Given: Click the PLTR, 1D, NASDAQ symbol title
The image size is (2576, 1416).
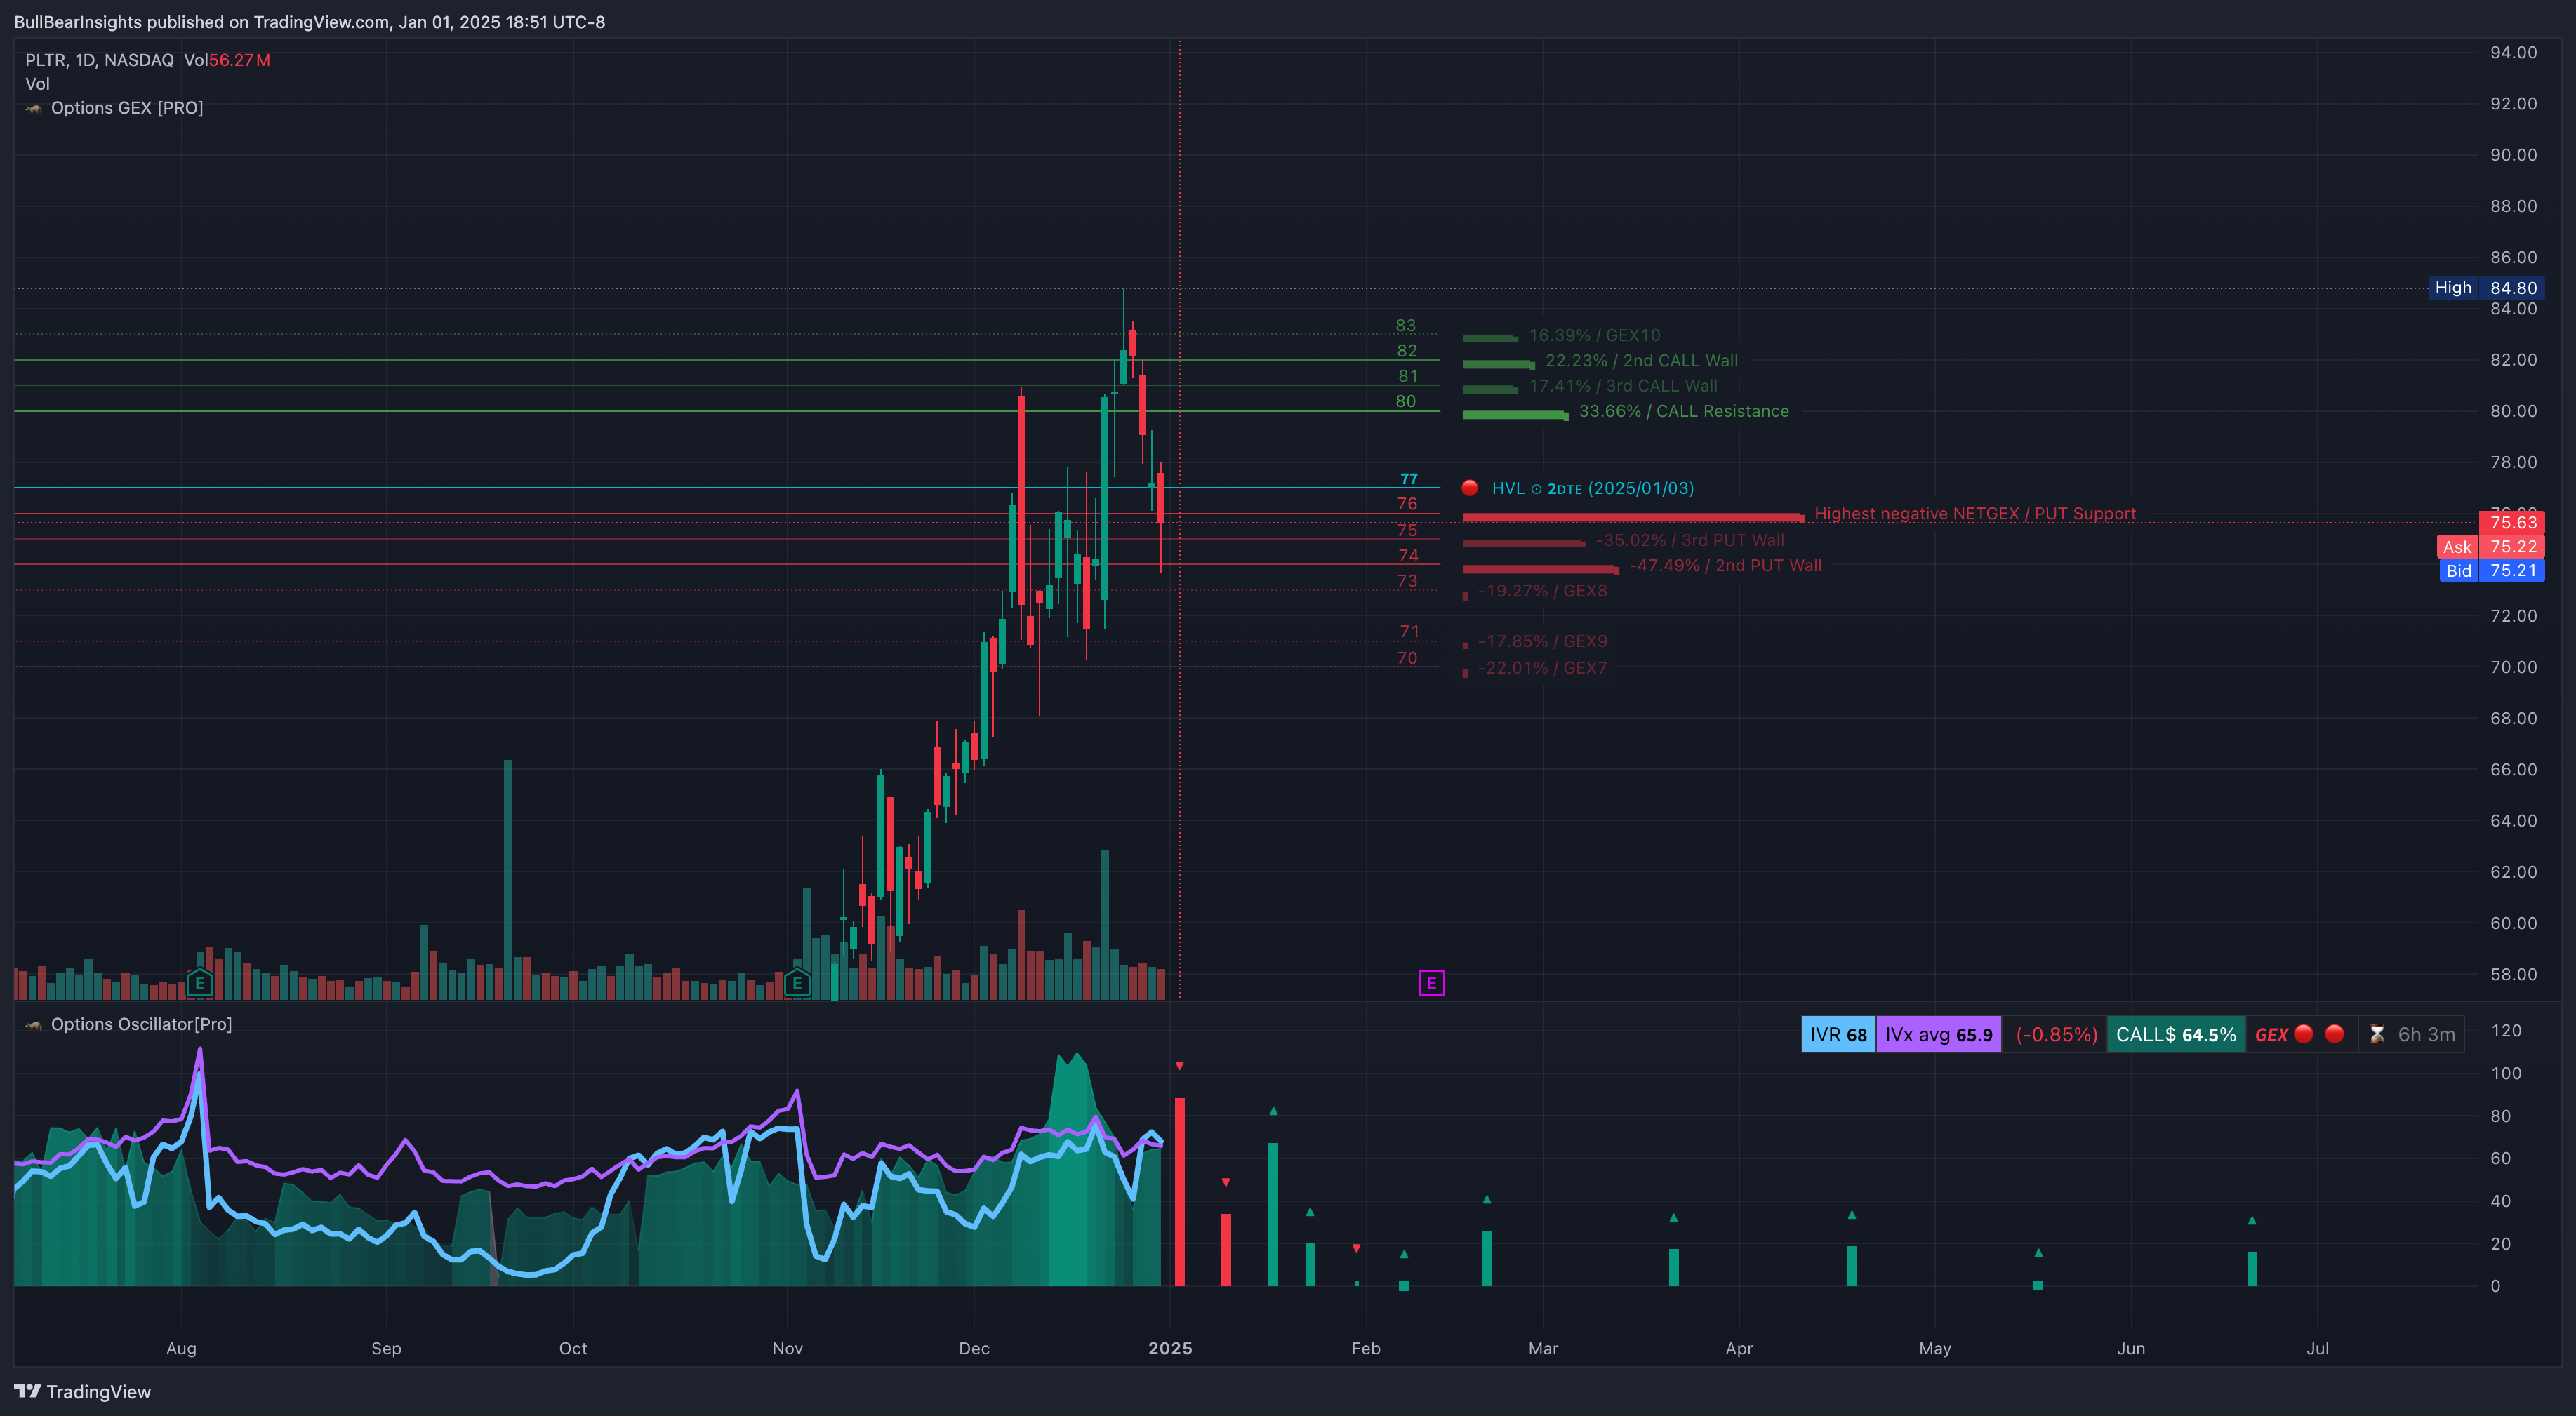Looking at the screenshot, I should point(100,60).
